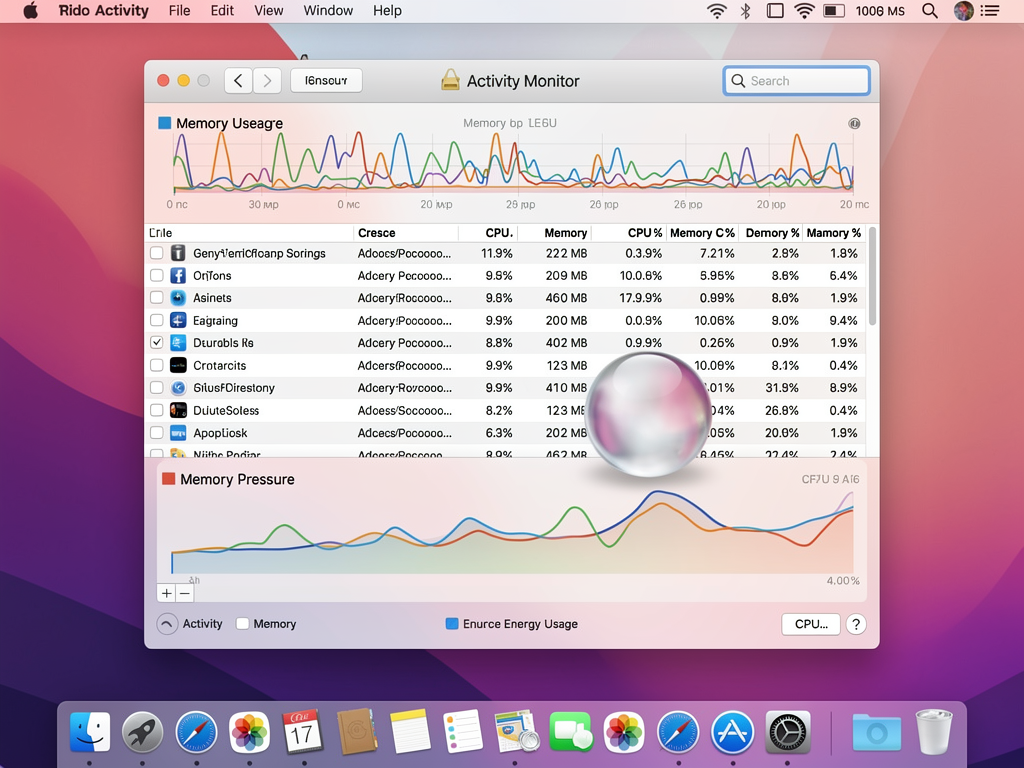Click the Apopliosk process icon
1024x768 pixels.
pyautogui.click(x=178, y=432)
